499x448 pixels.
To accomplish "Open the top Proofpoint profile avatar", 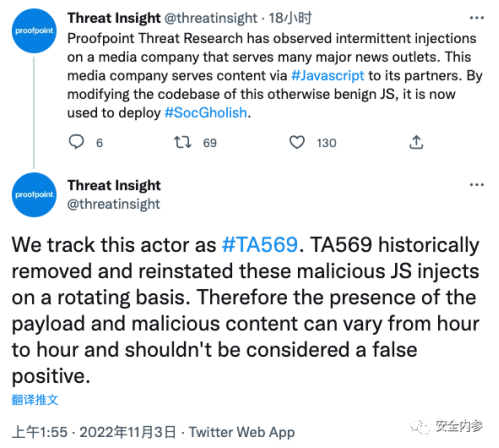I will 34,31.
